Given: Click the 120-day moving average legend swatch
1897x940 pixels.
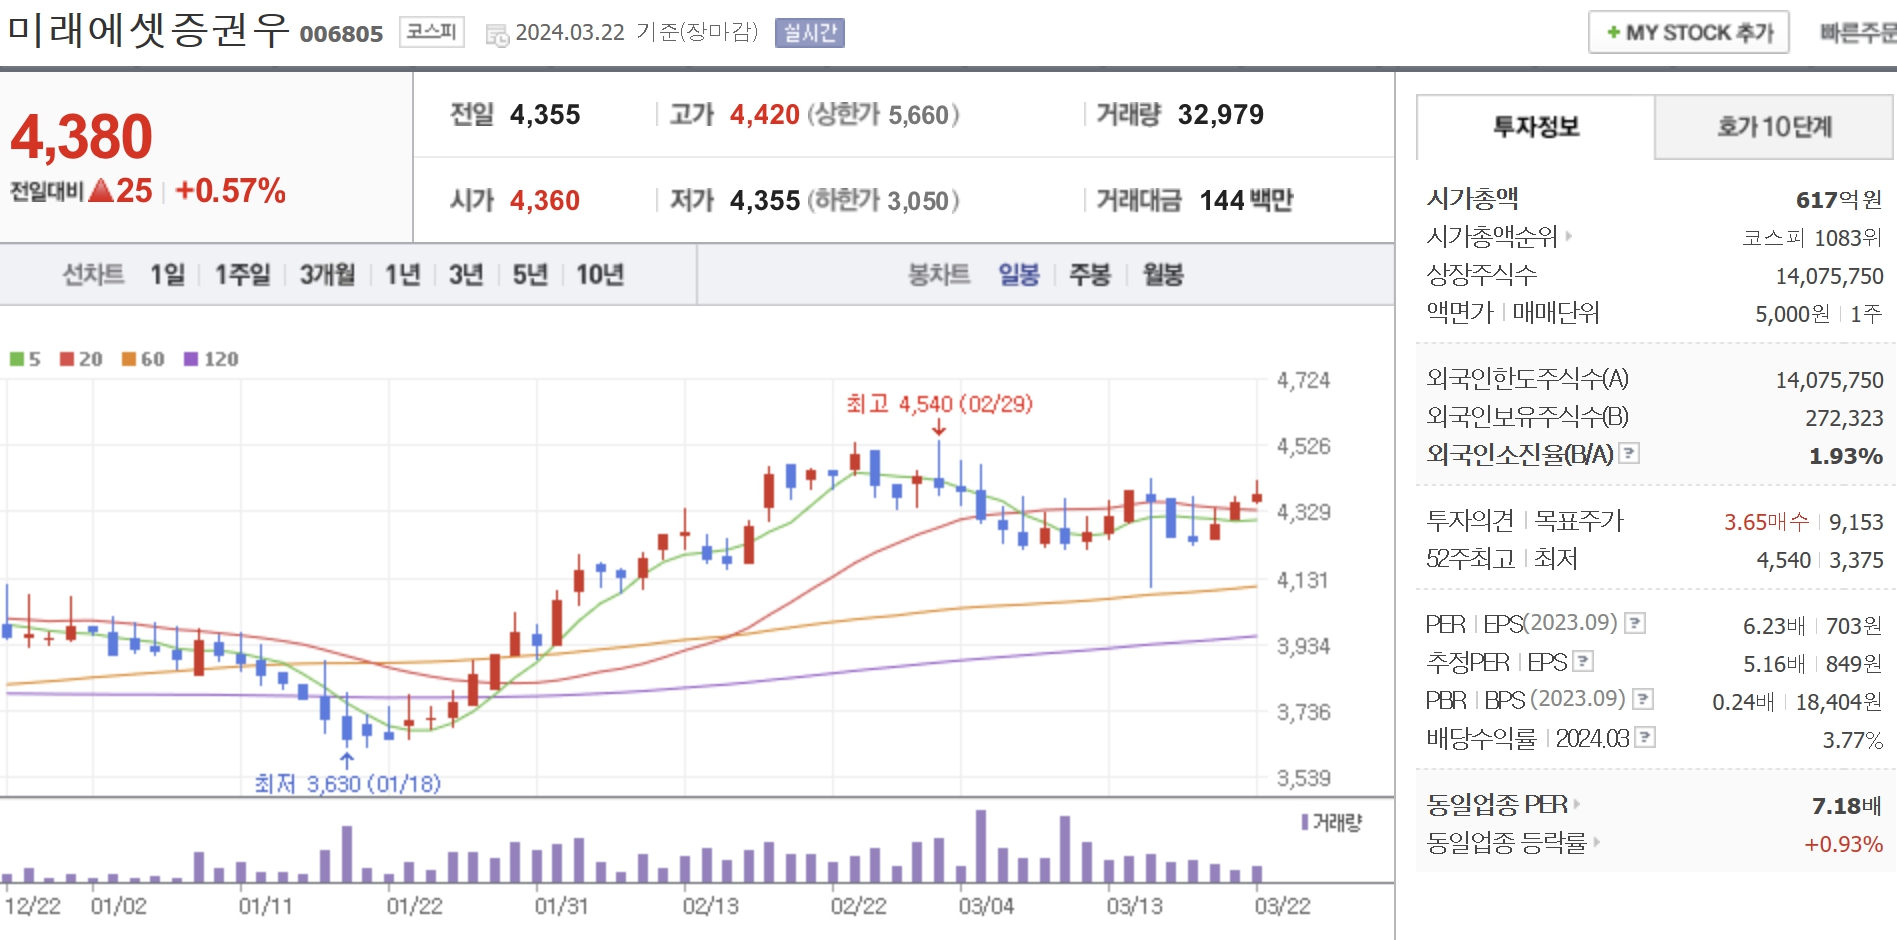Looking at the screenshot, I should point(191,359).
